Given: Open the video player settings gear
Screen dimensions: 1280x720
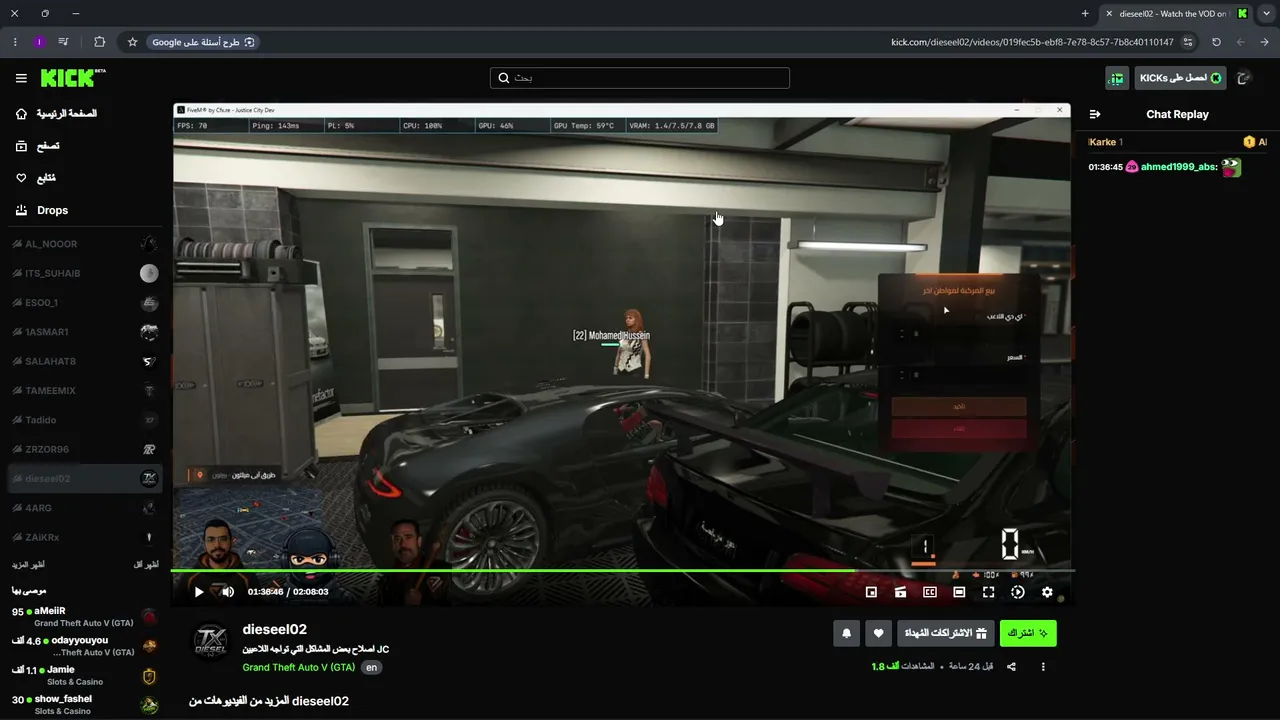Looking at the screenshot, I should [x=1047, y=592].
